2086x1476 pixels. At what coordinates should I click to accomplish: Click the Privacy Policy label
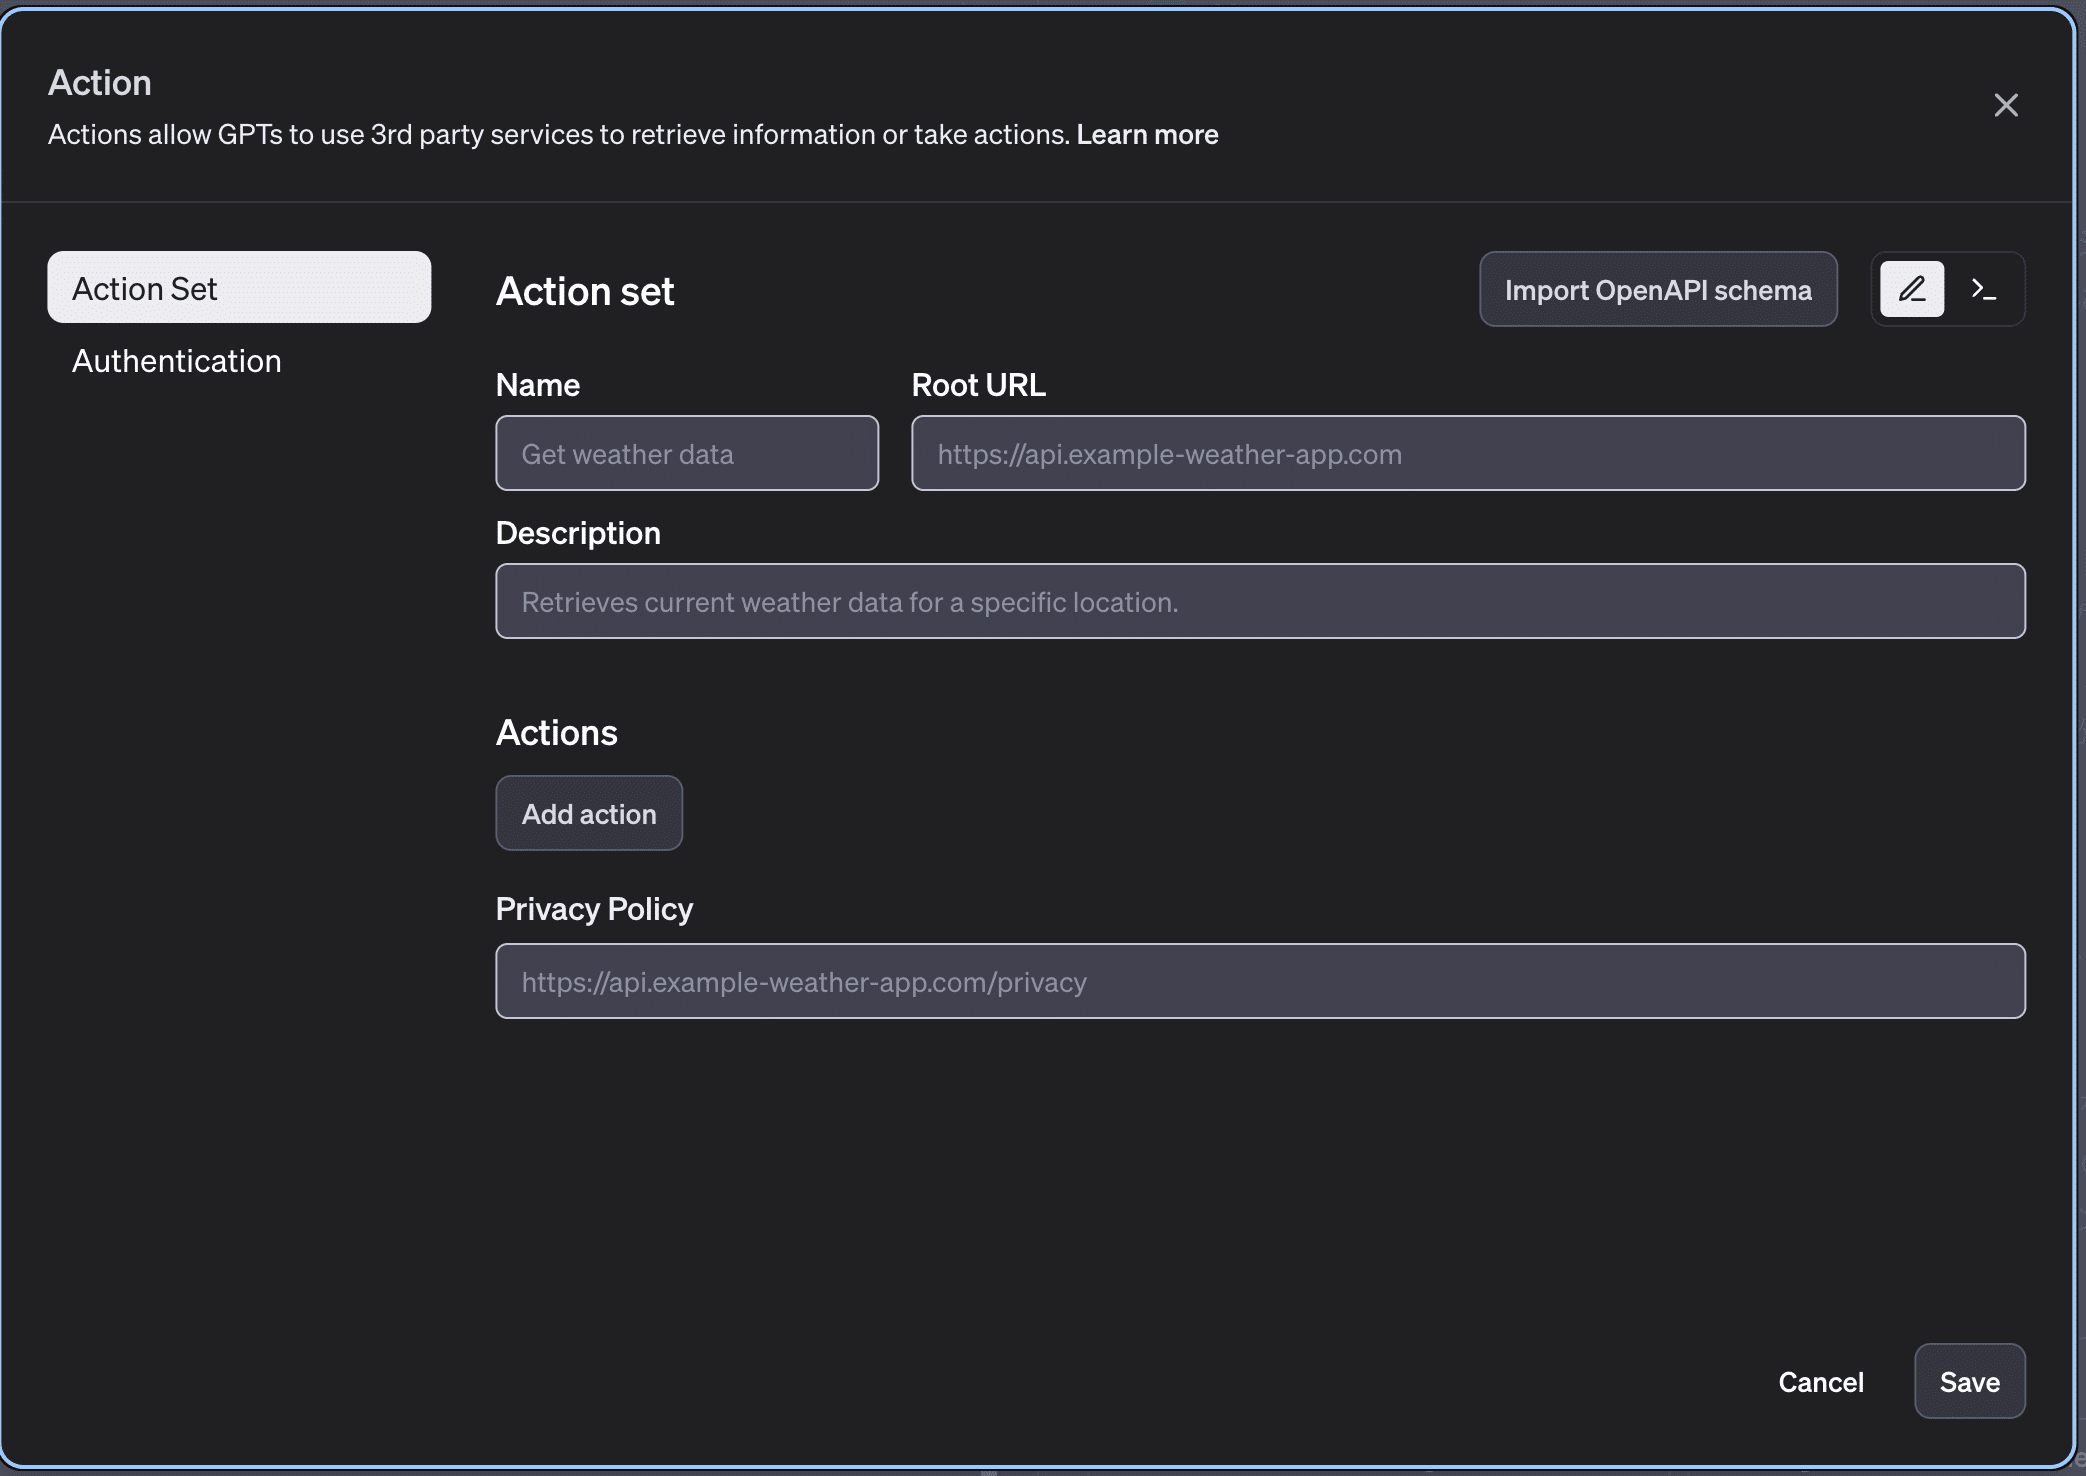point(594,909)
